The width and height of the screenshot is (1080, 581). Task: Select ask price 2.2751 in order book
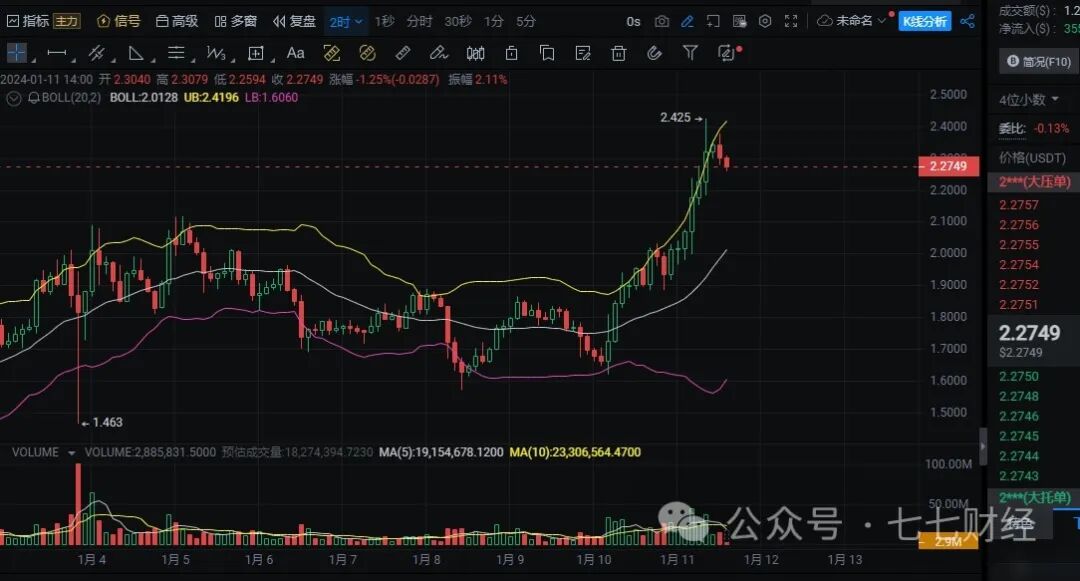pyautogui.click(x=1019, y=305)
